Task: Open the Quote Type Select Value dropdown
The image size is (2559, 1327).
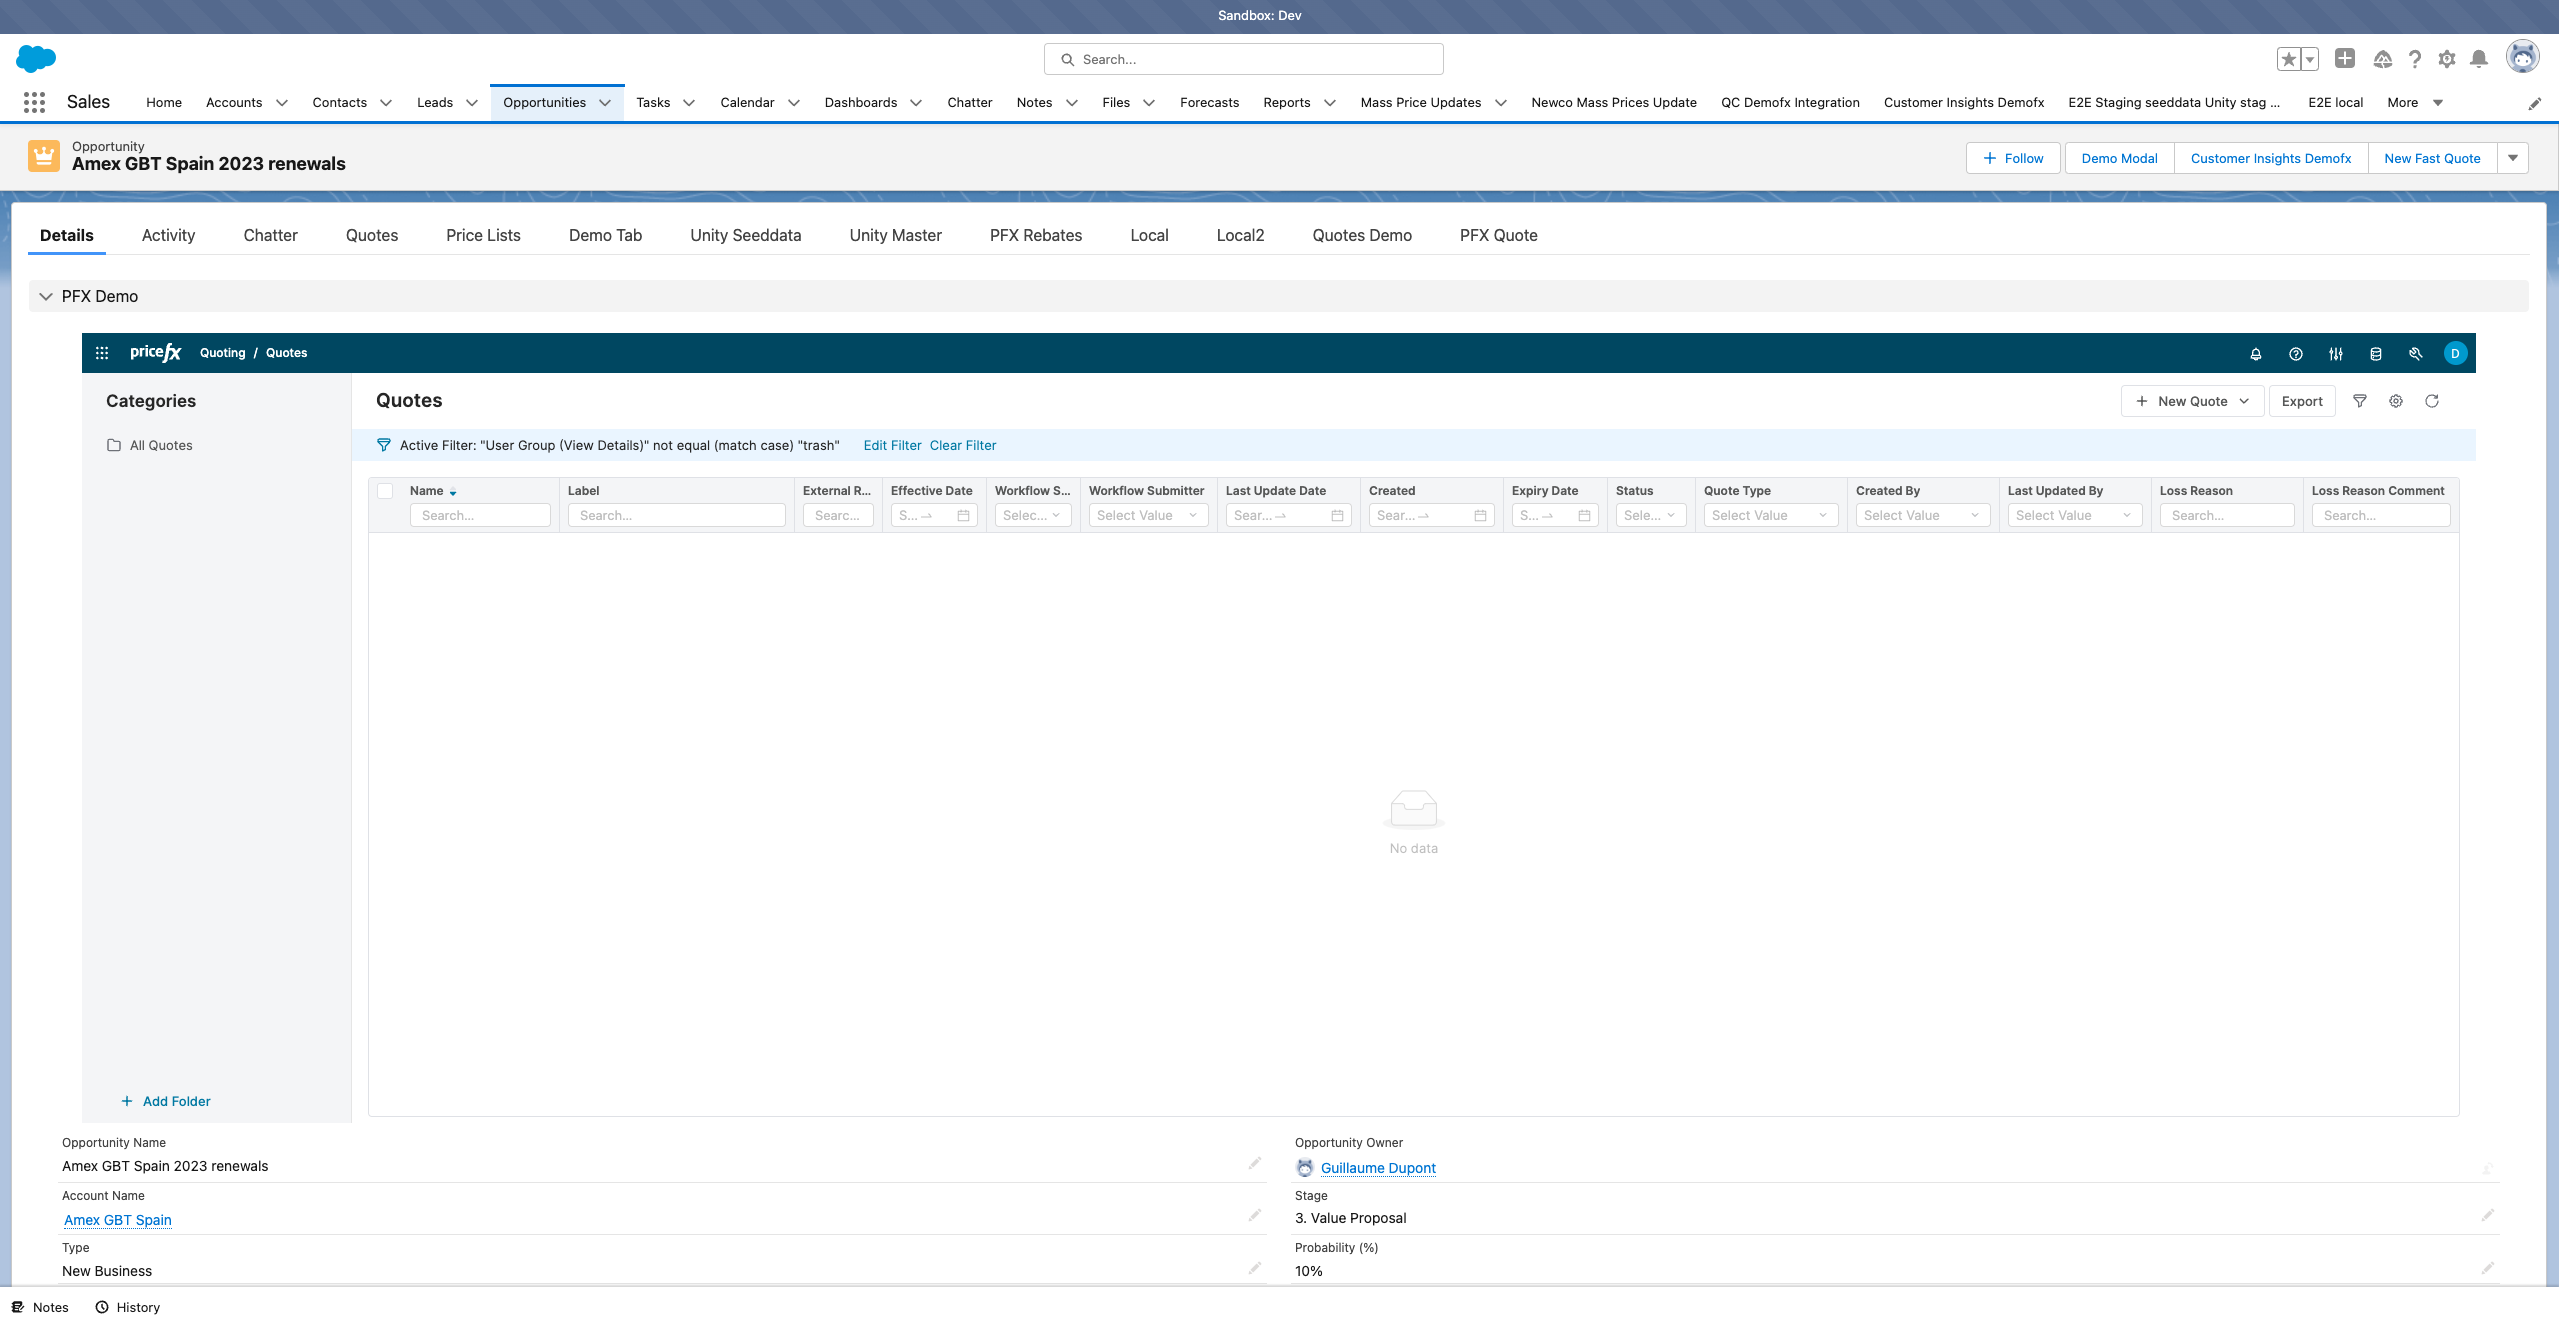Action: pos(1769,515)
